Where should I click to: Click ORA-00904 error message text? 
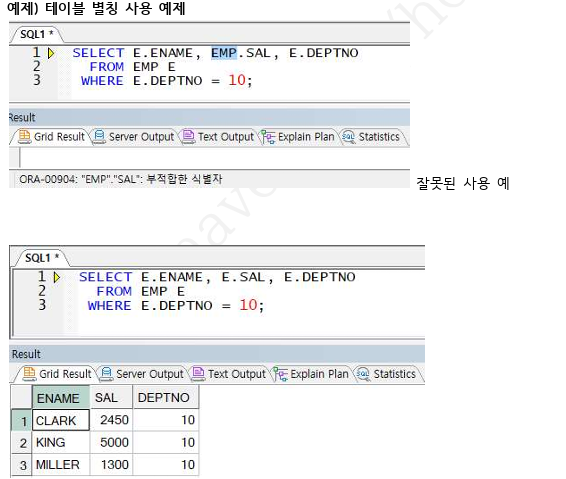pyautogui.click(x=121, y=179)
